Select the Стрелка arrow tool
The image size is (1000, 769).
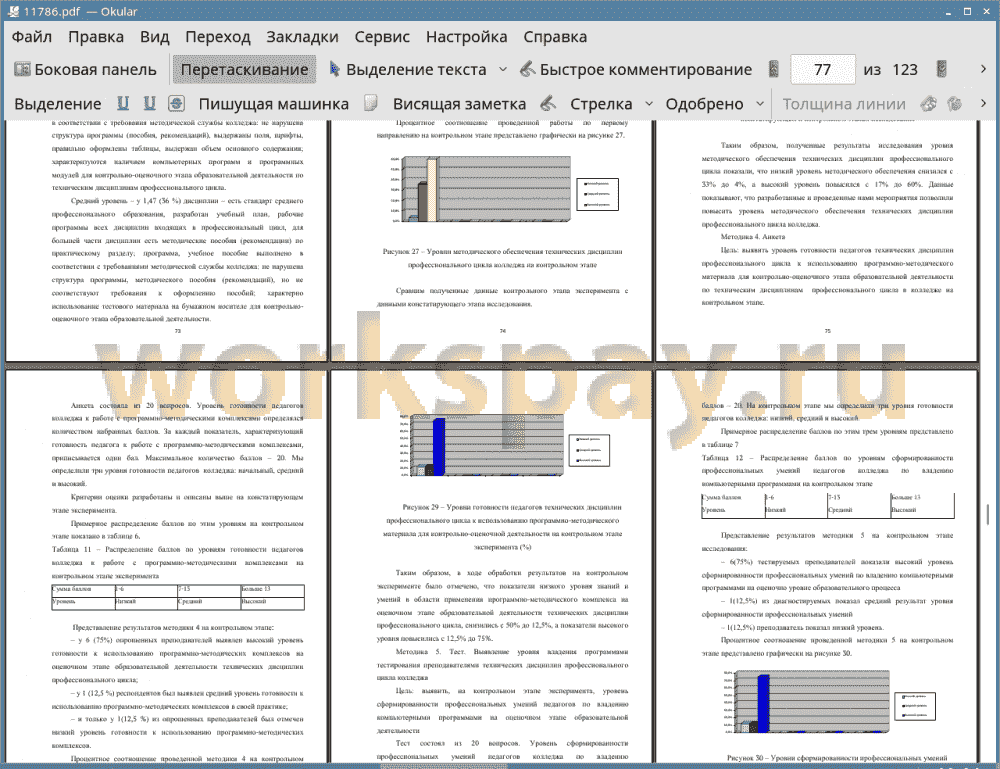click(x=601, y=104)
